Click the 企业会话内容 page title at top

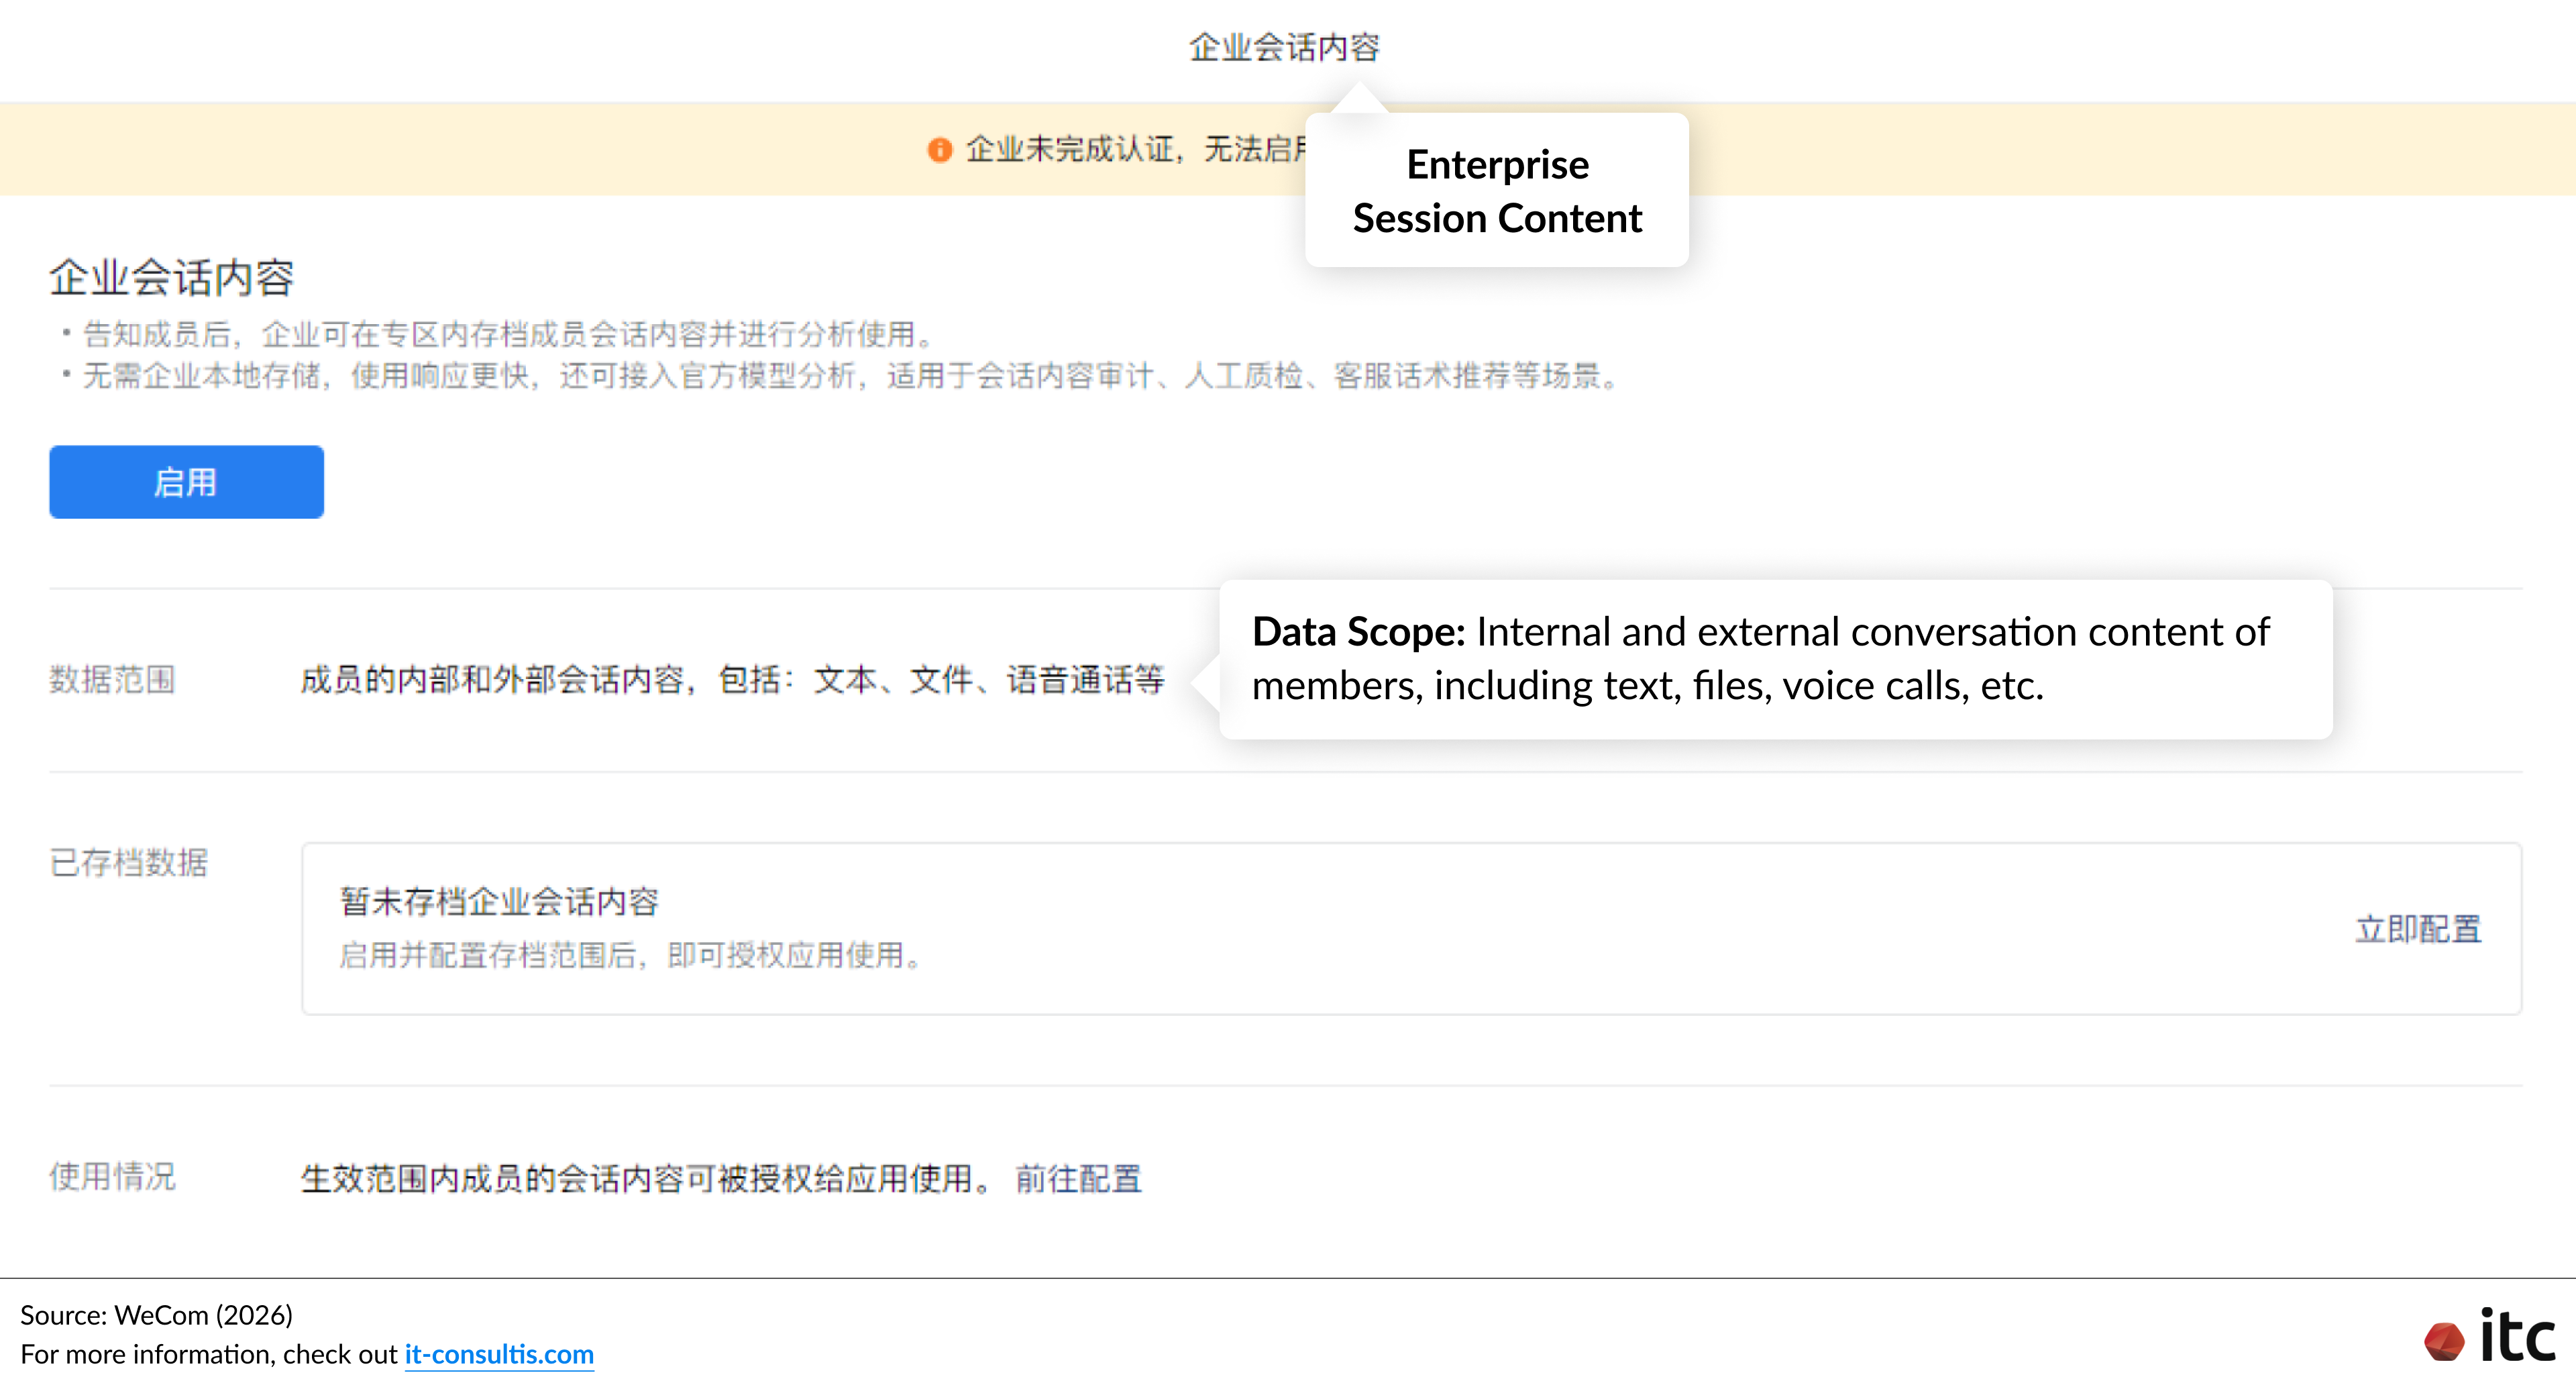1284,47
